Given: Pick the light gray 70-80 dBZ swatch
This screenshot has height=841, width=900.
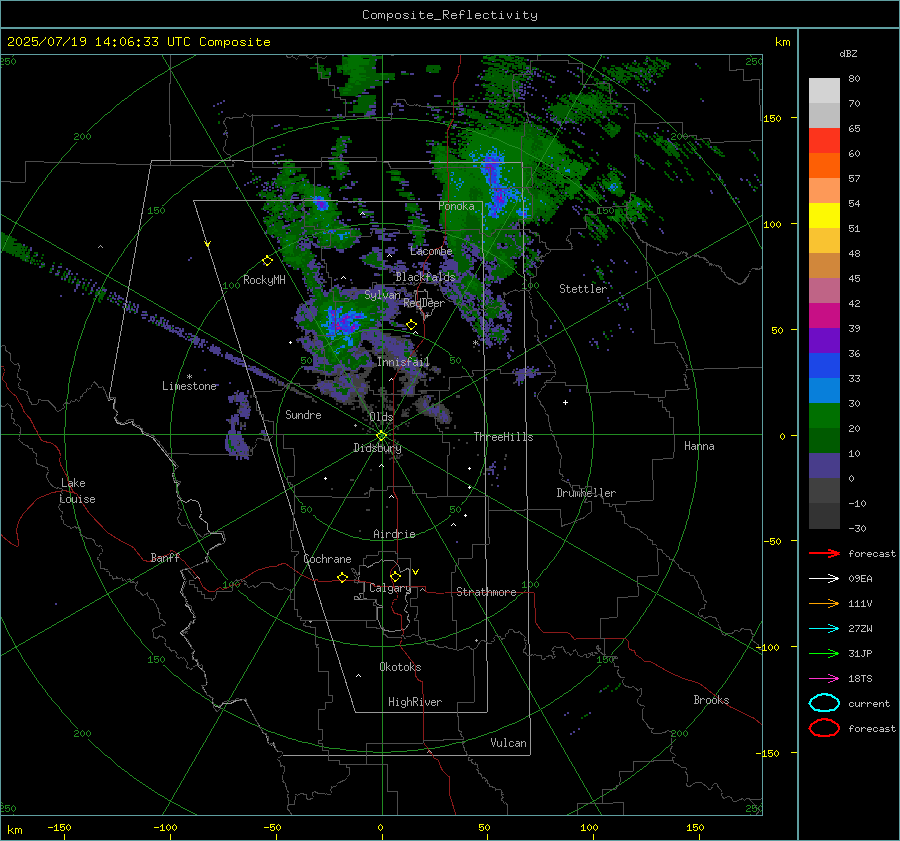Looking at the screenshot, I should point(824,91).
